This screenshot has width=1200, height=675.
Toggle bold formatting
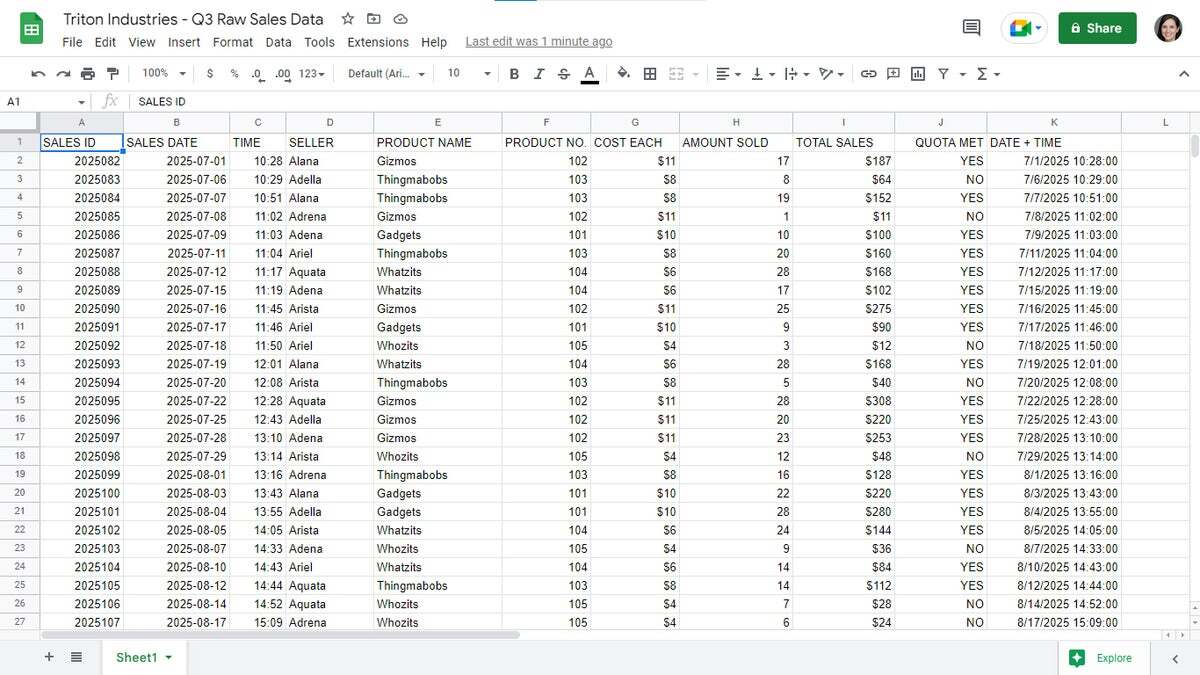(514, 74)
